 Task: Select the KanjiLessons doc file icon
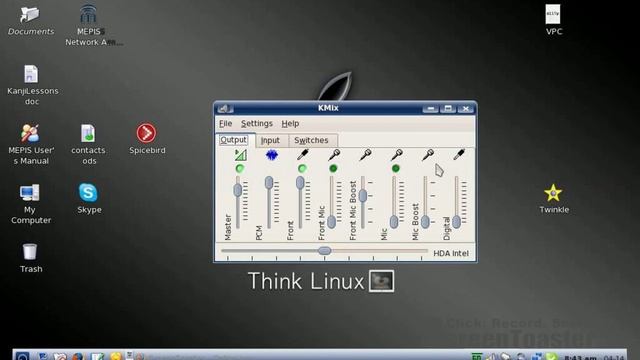(31, 74)
